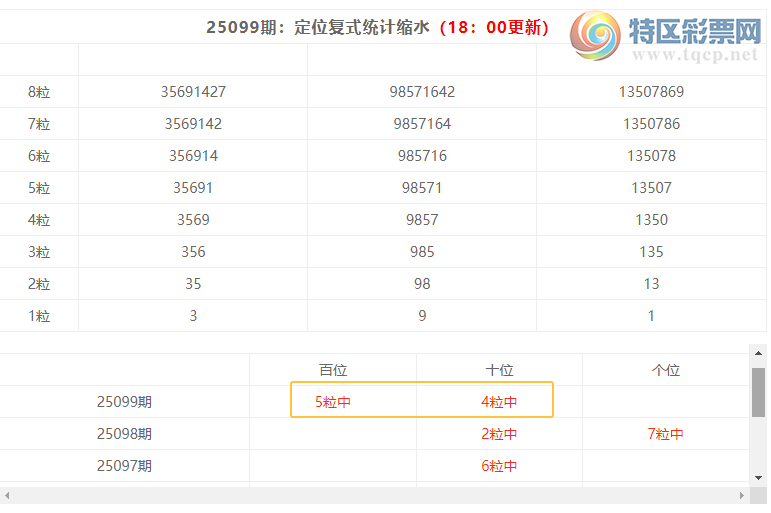Select the 2粒 row value 13
The image size is (771, 513).
[652, 284]
